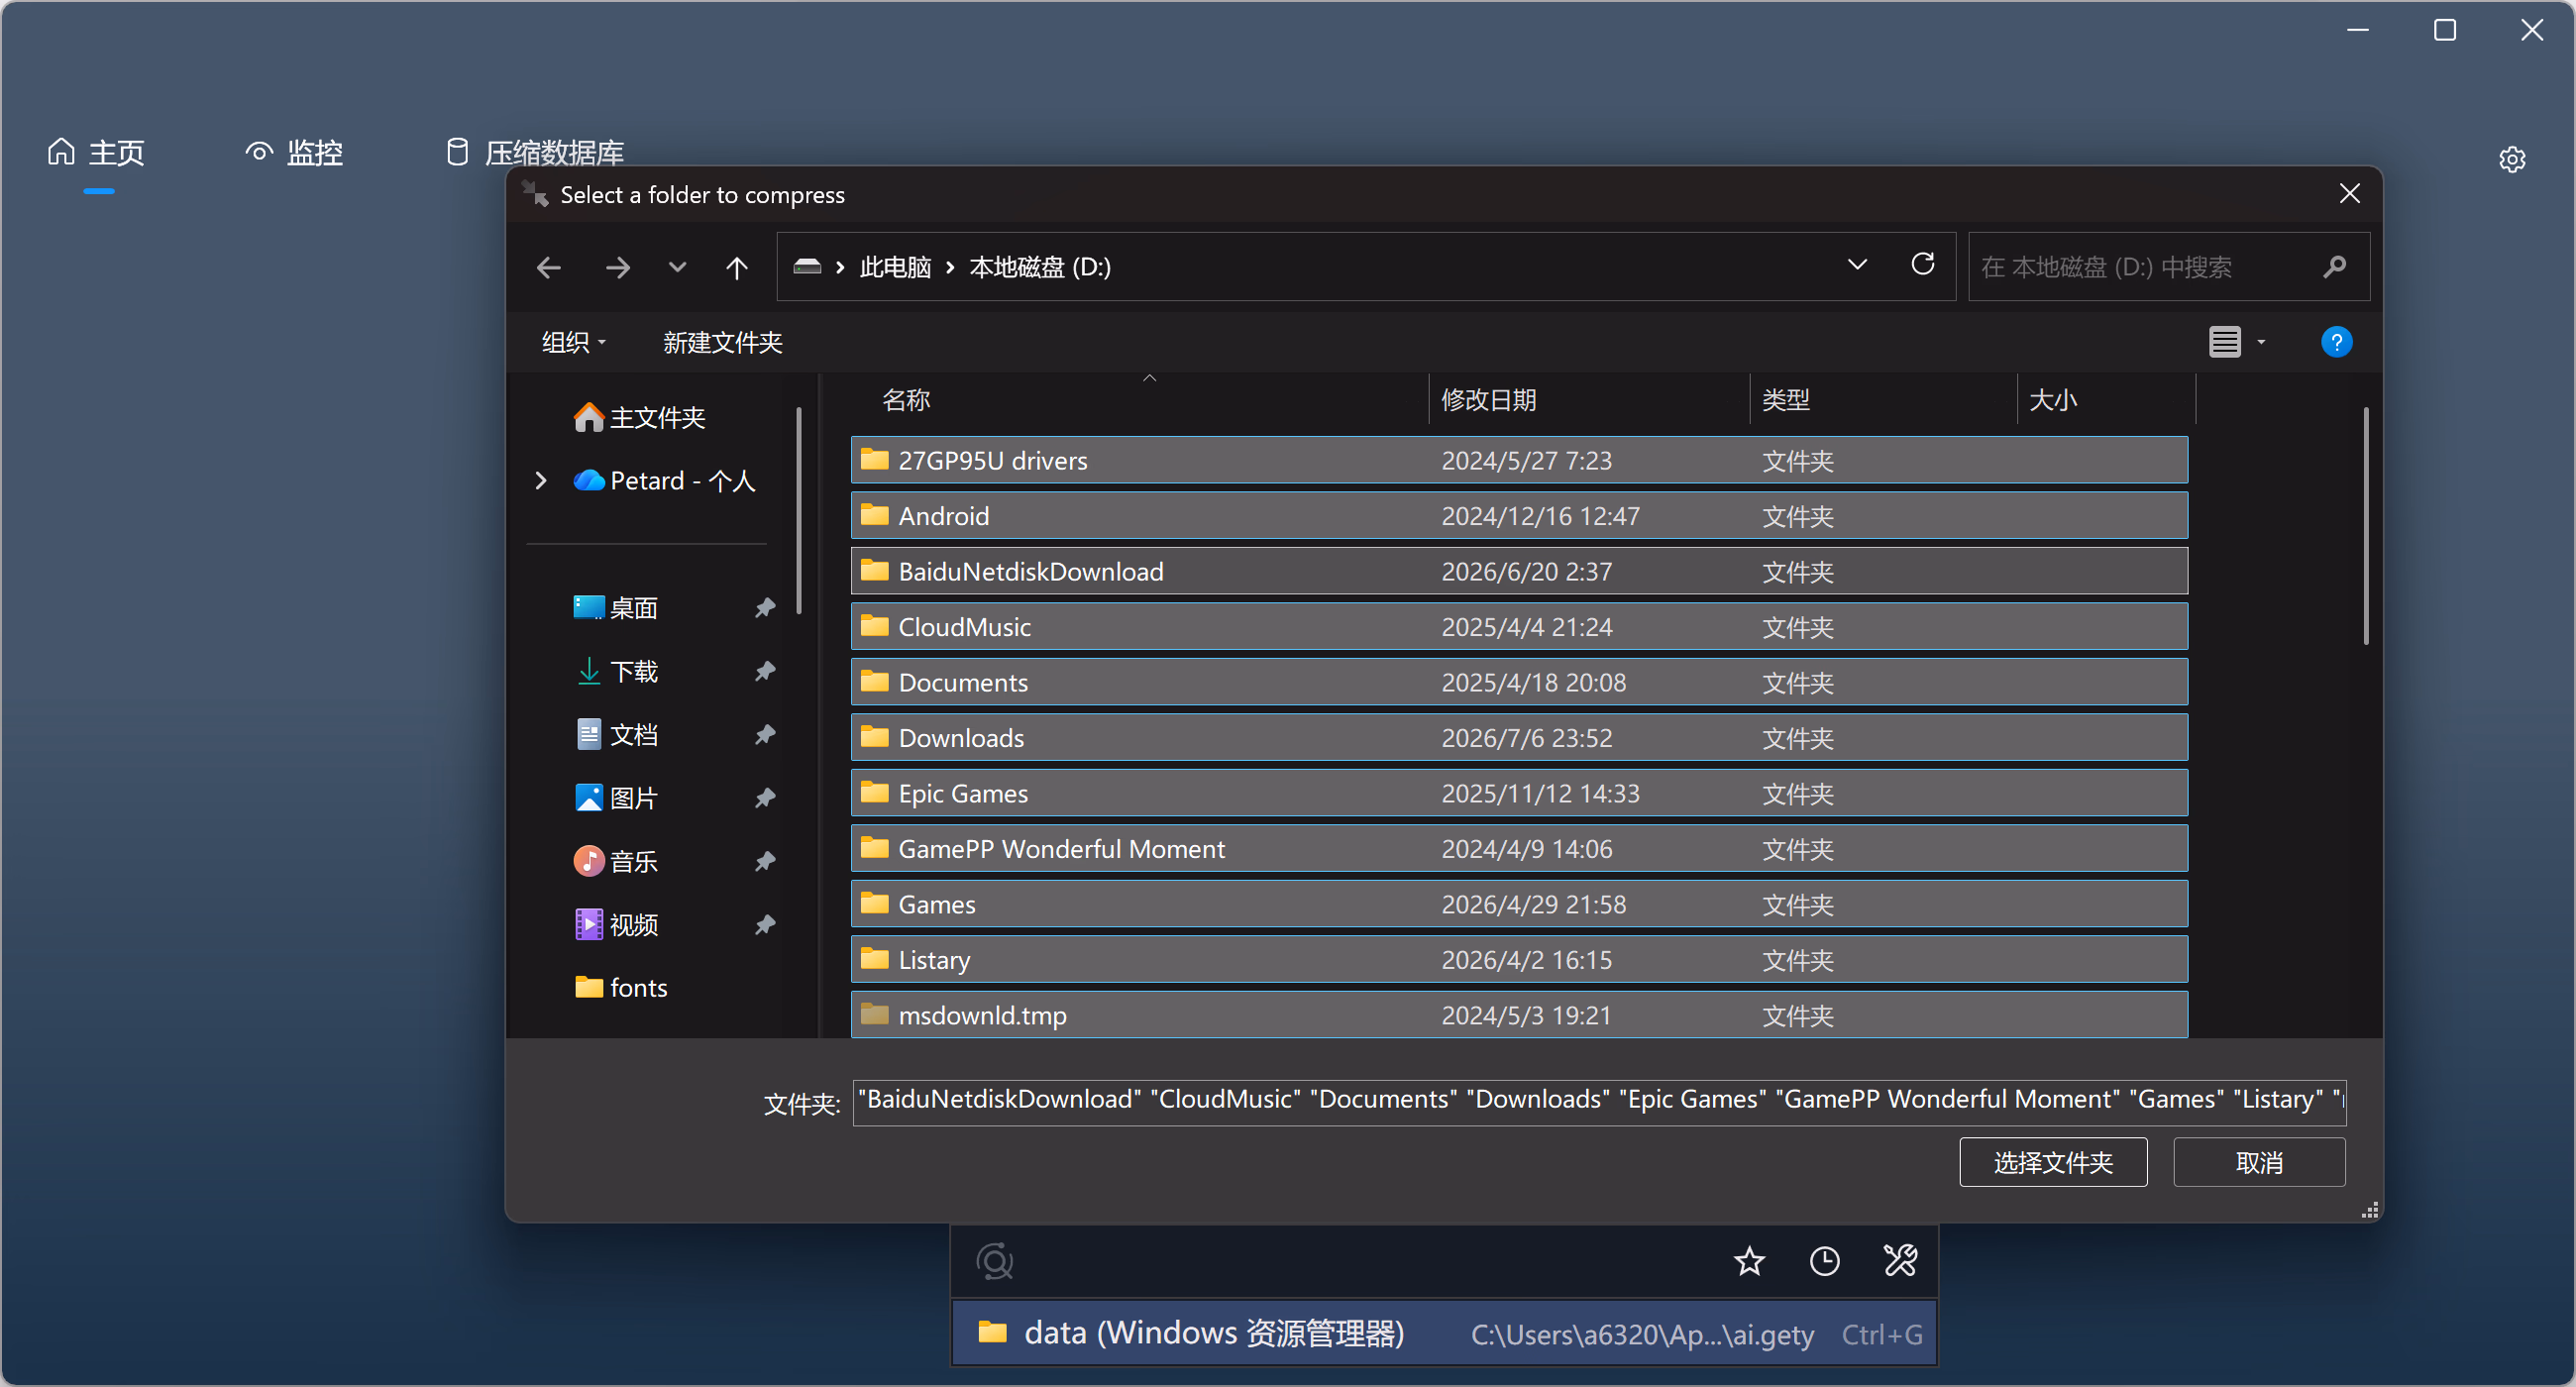
Task: Refresh the D: drive folder listing
Action: 1922,265
